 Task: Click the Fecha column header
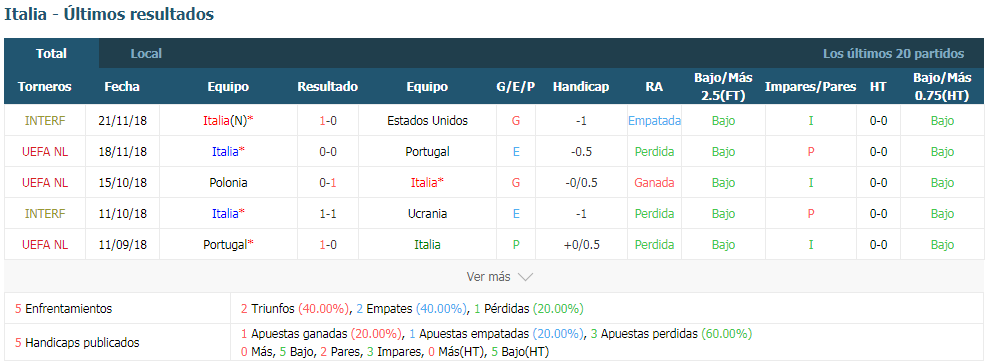(122, 87)
